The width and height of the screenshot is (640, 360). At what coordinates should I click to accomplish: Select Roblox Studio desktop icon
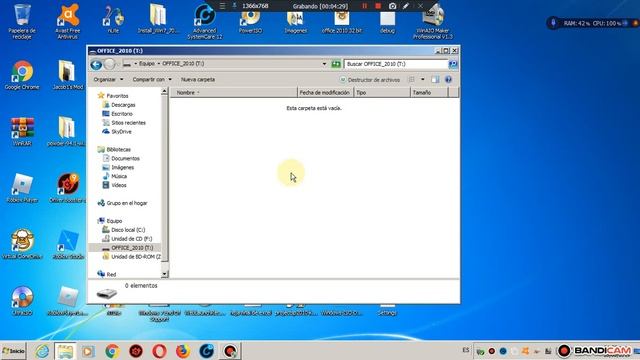click(x=68, y=244)
